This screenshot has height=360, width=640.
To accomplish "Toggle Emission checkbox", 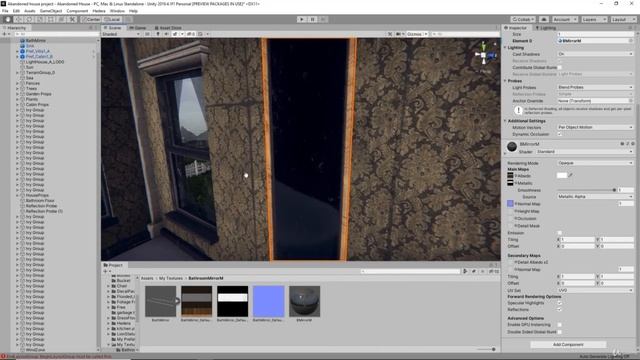I will tap(560, 233).
